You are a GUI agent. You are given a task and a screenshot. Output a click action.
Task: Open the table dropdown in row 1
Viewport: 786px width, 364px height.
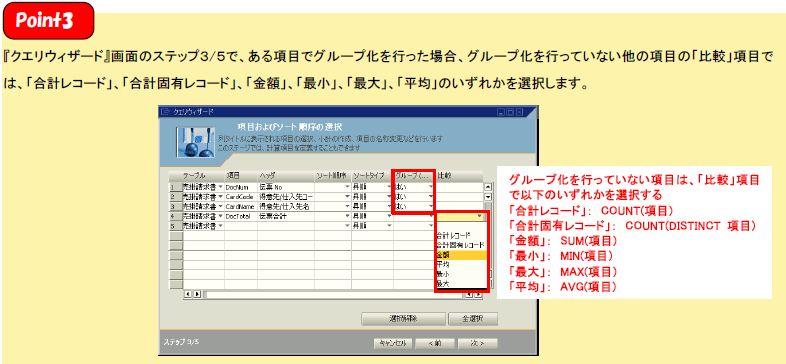tap(221, 187)
